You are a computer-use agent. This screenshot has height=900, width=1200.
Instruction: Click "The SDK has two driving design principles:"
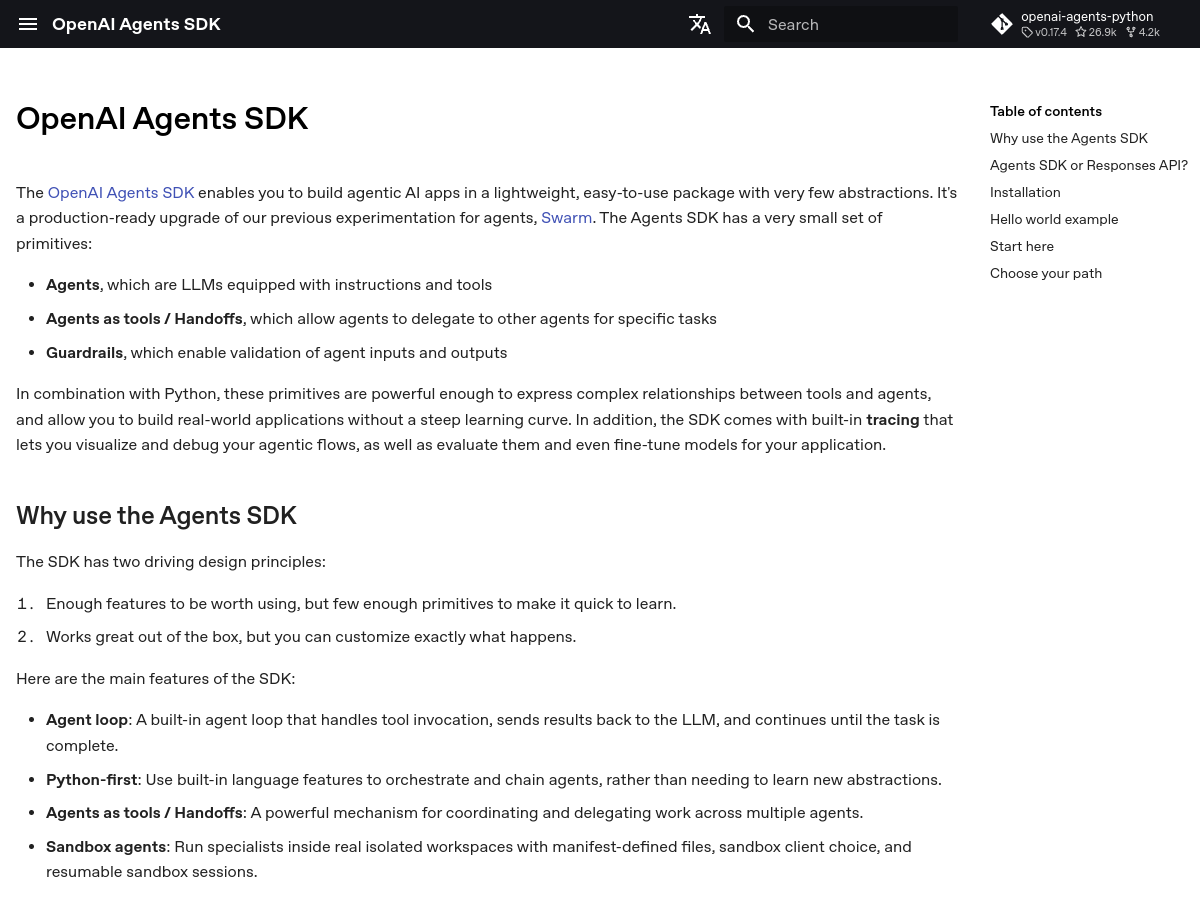click(171, 562)
